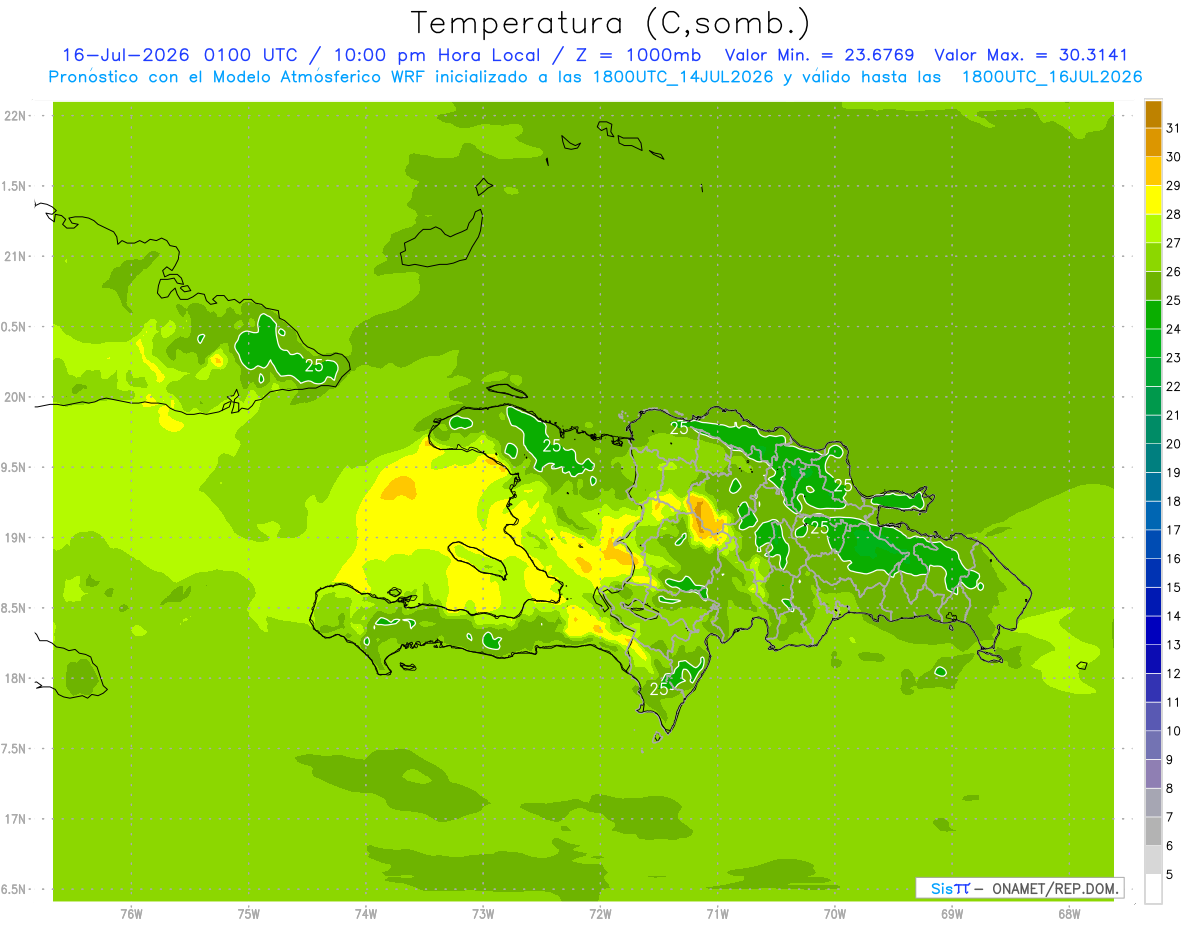The image size is (1200, 927).
Task: Click the 6.5N latitude label
Action: 15,889
